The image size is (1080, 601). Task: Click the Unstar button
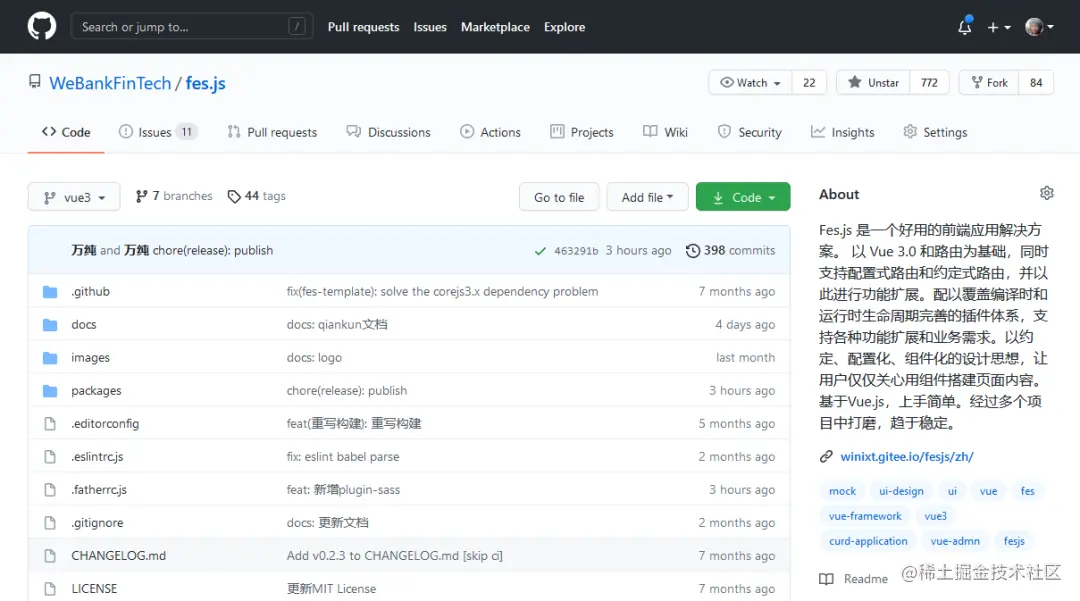[x=873, y=83]
